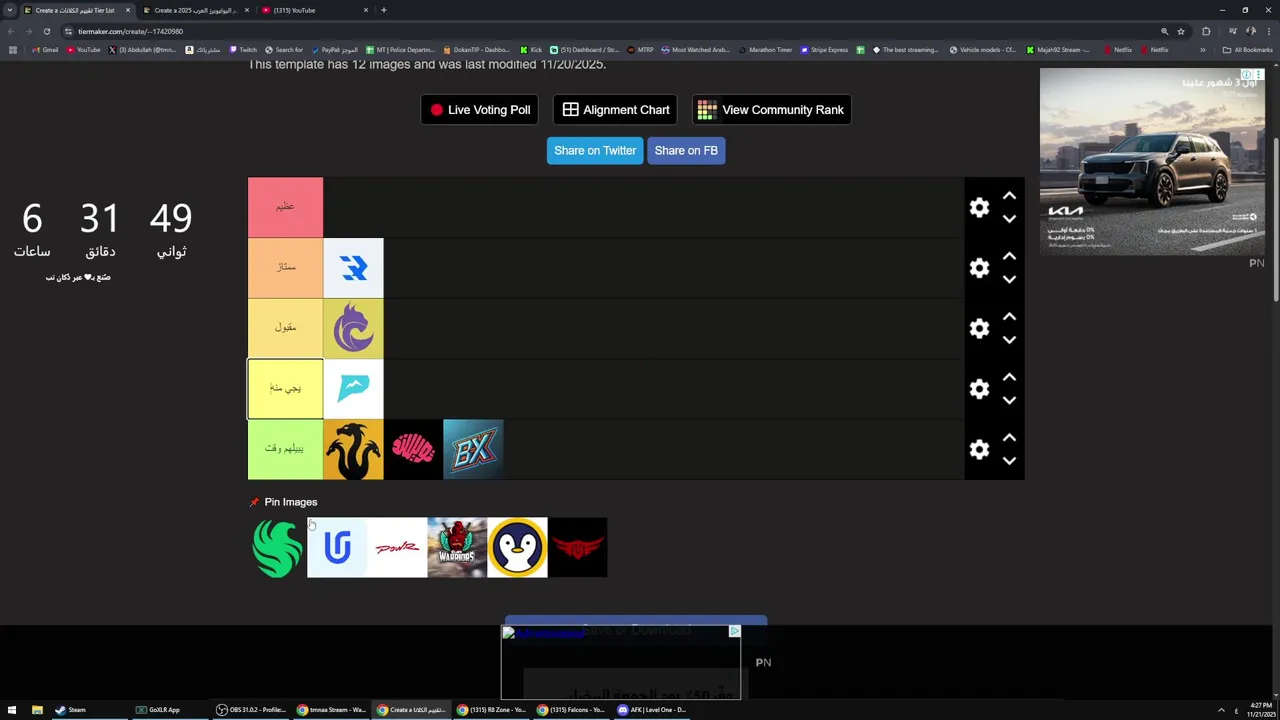
Task: Move the yellow fourth tier row up
Action: [1009, 377]
